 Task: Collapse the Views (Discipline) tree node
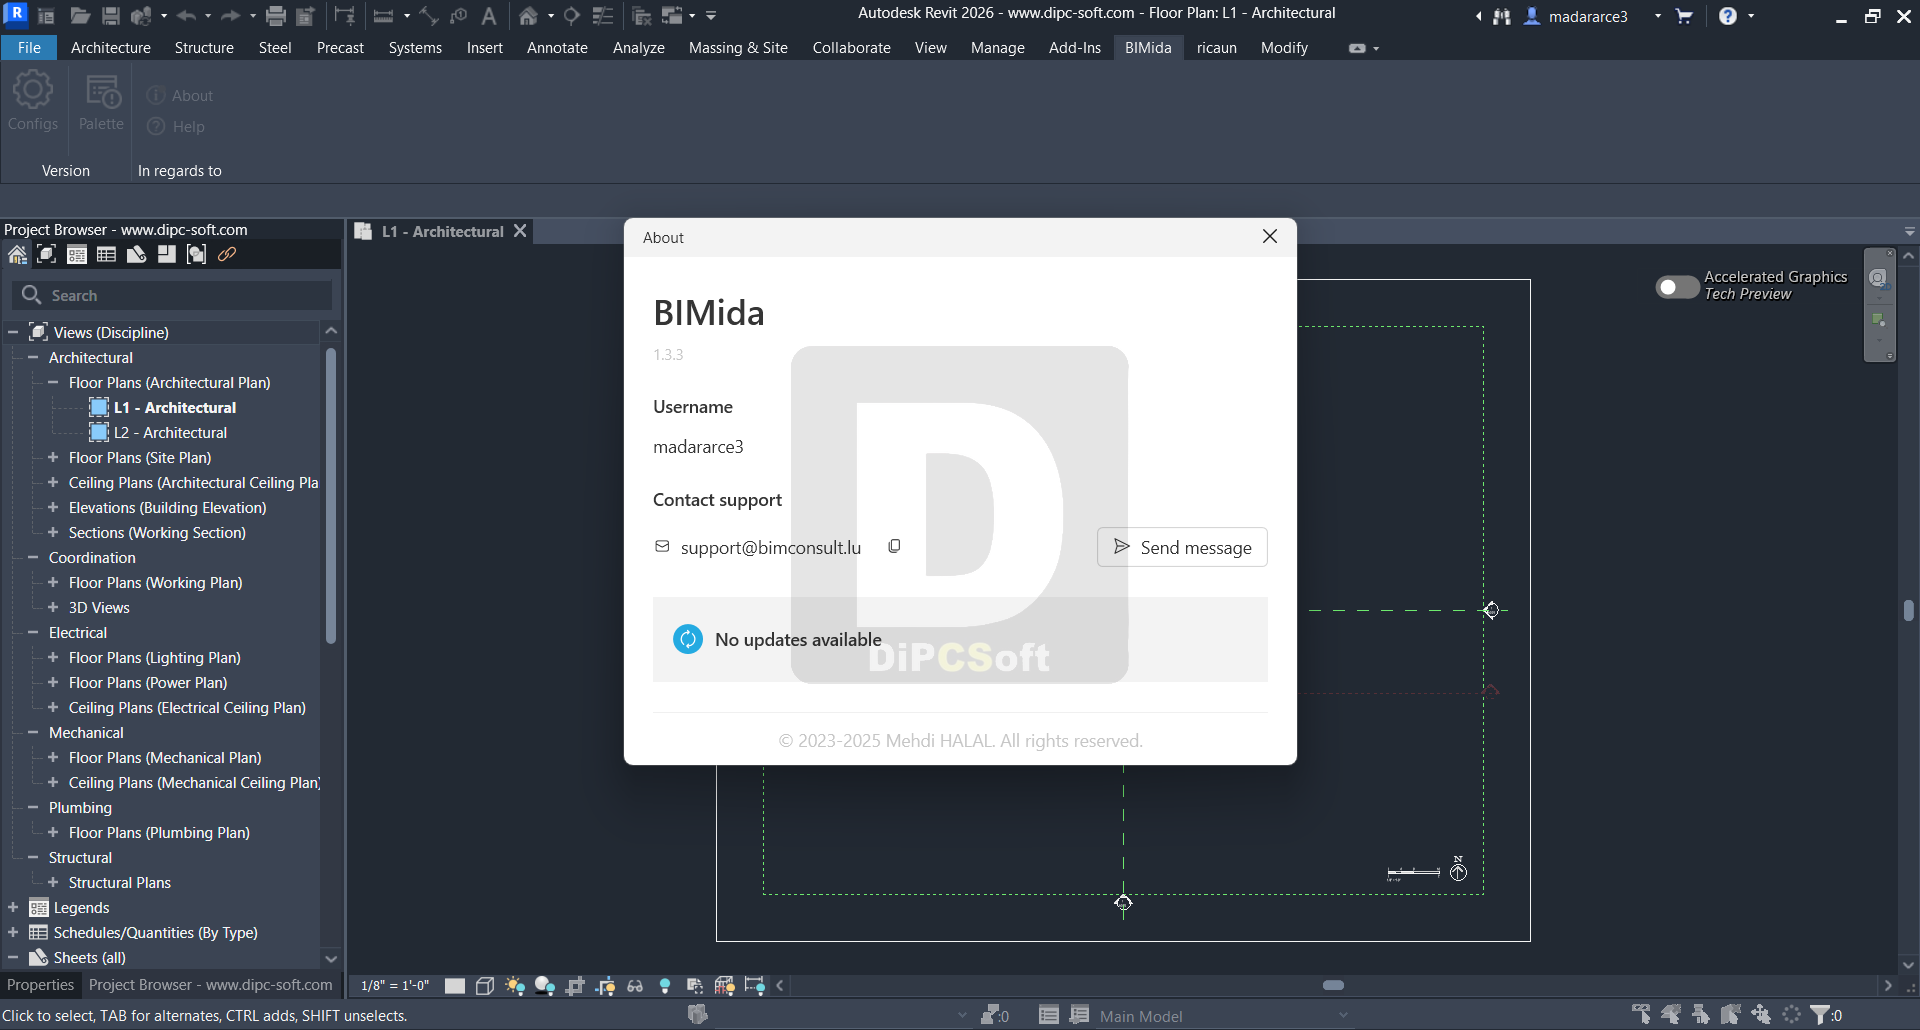point(13,332)
